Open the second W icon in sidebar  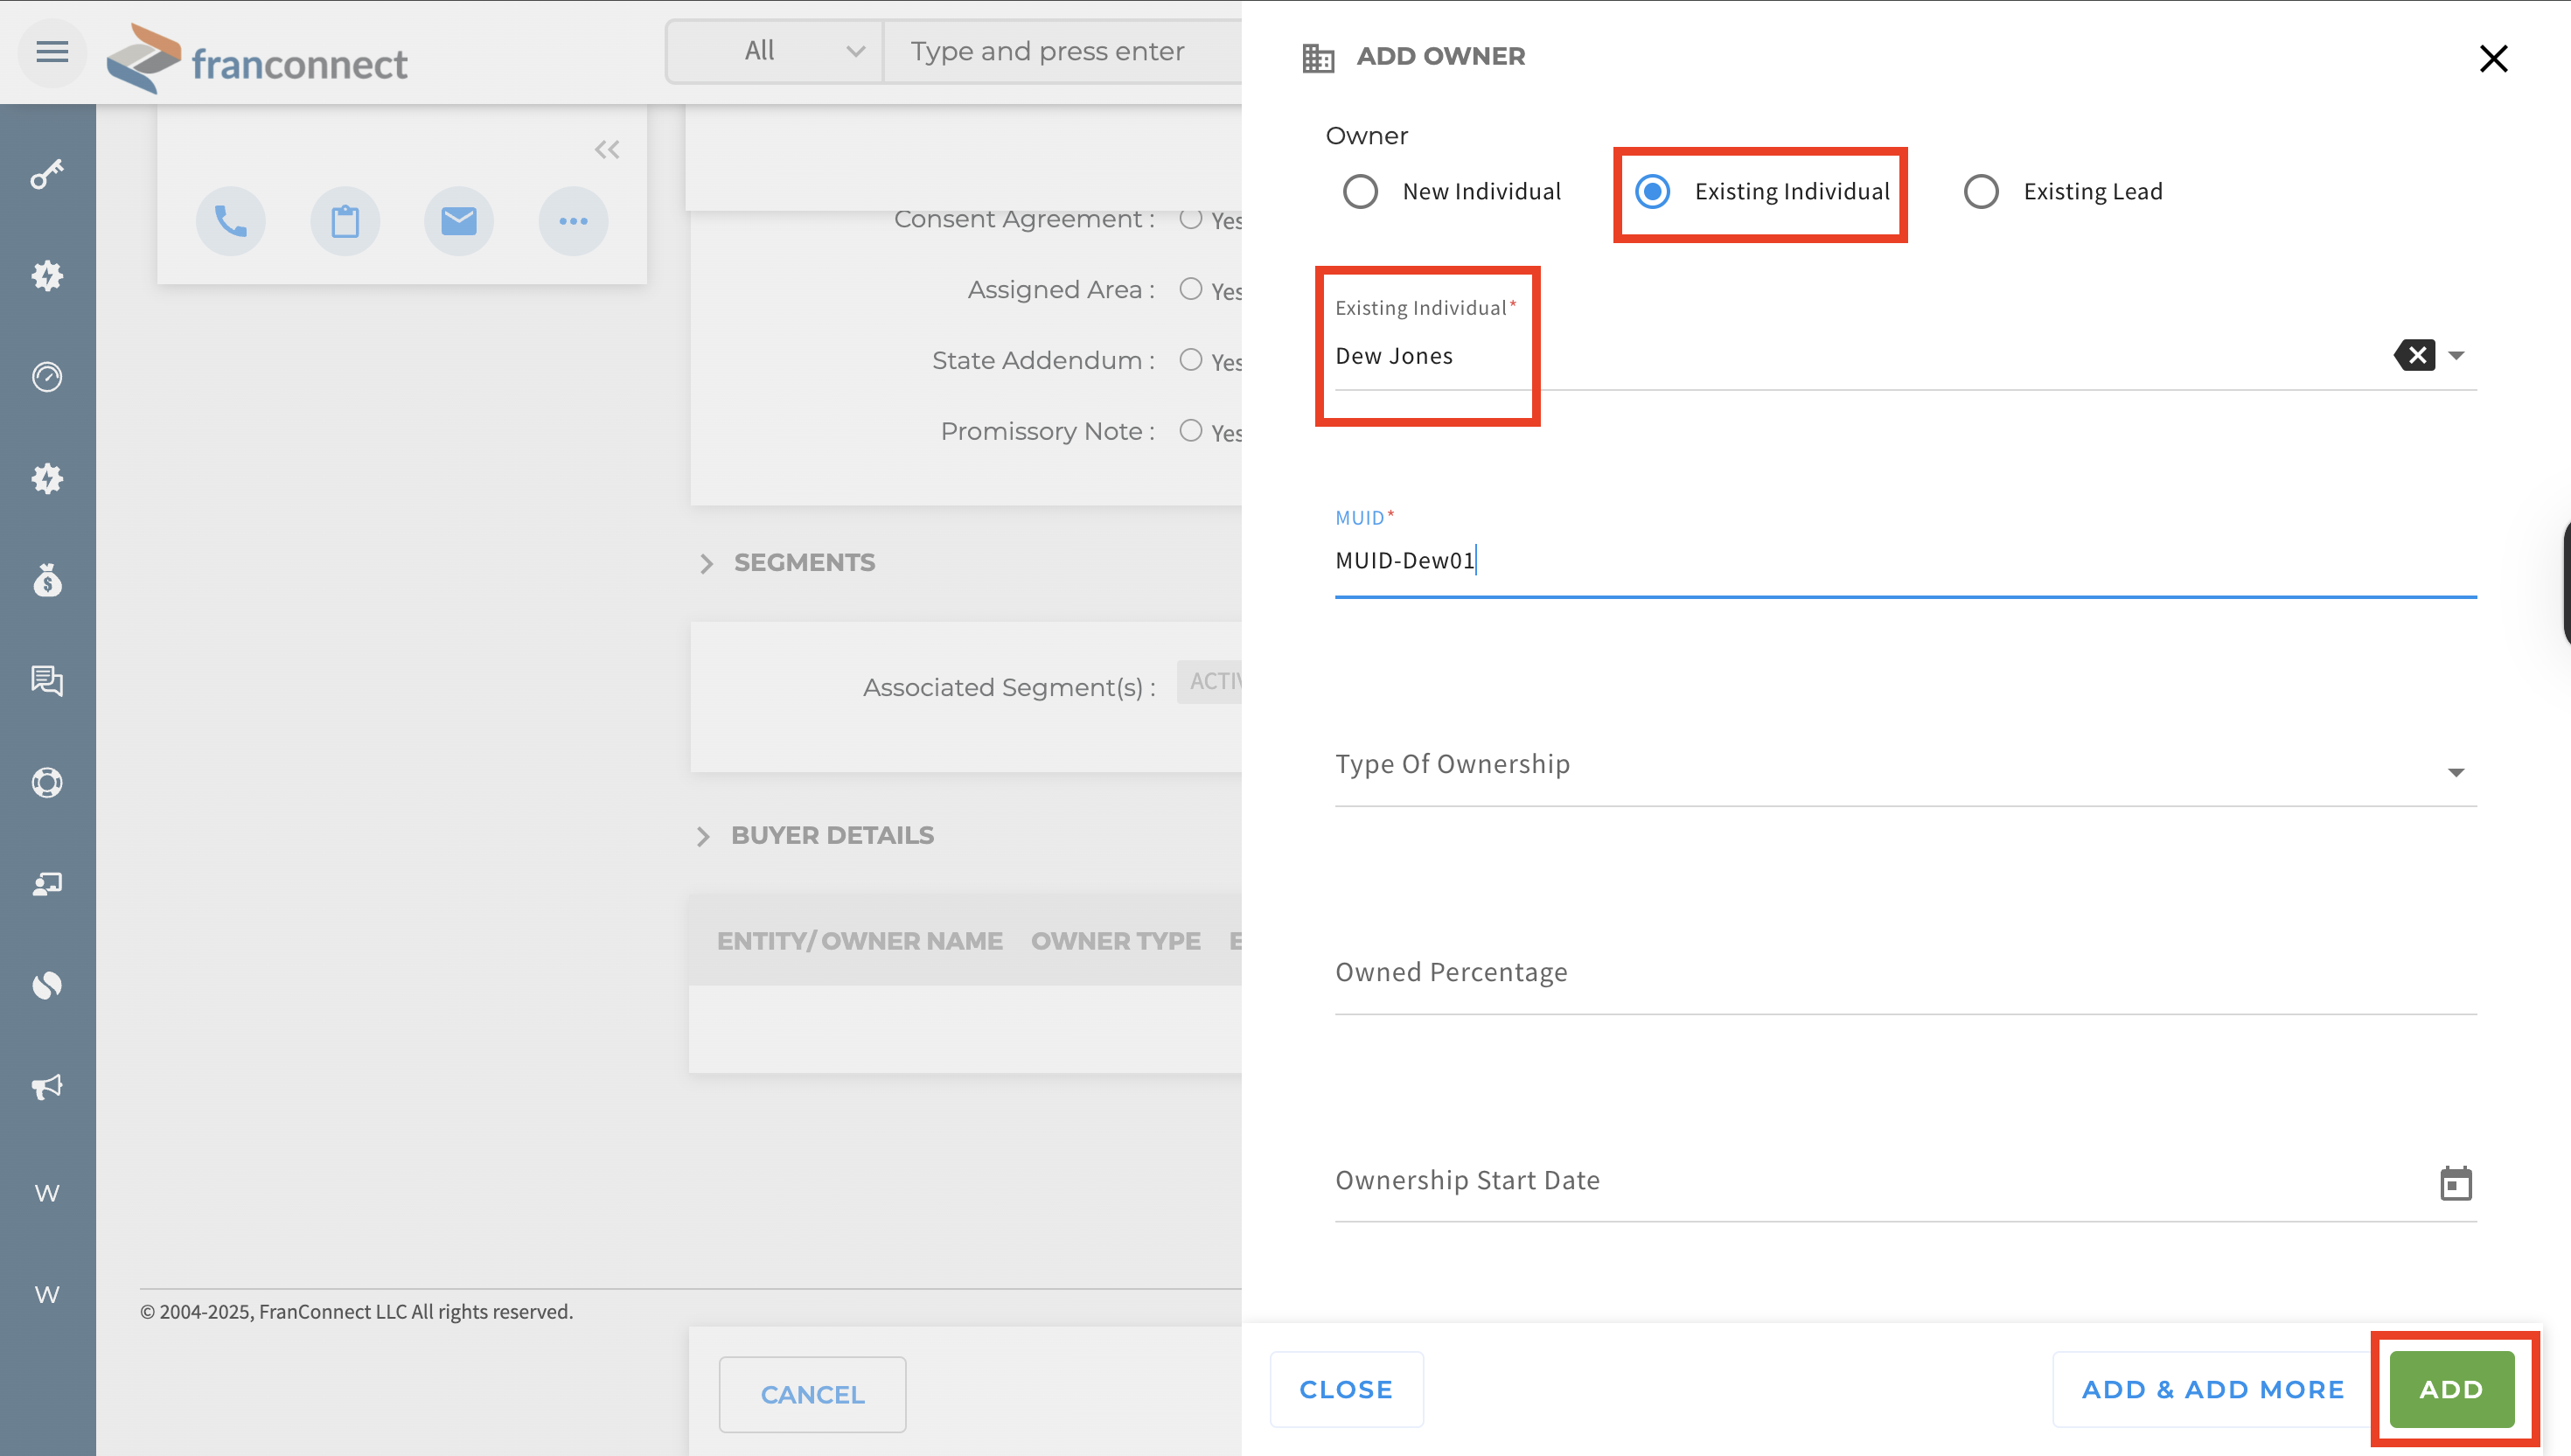pos(47,1294)
